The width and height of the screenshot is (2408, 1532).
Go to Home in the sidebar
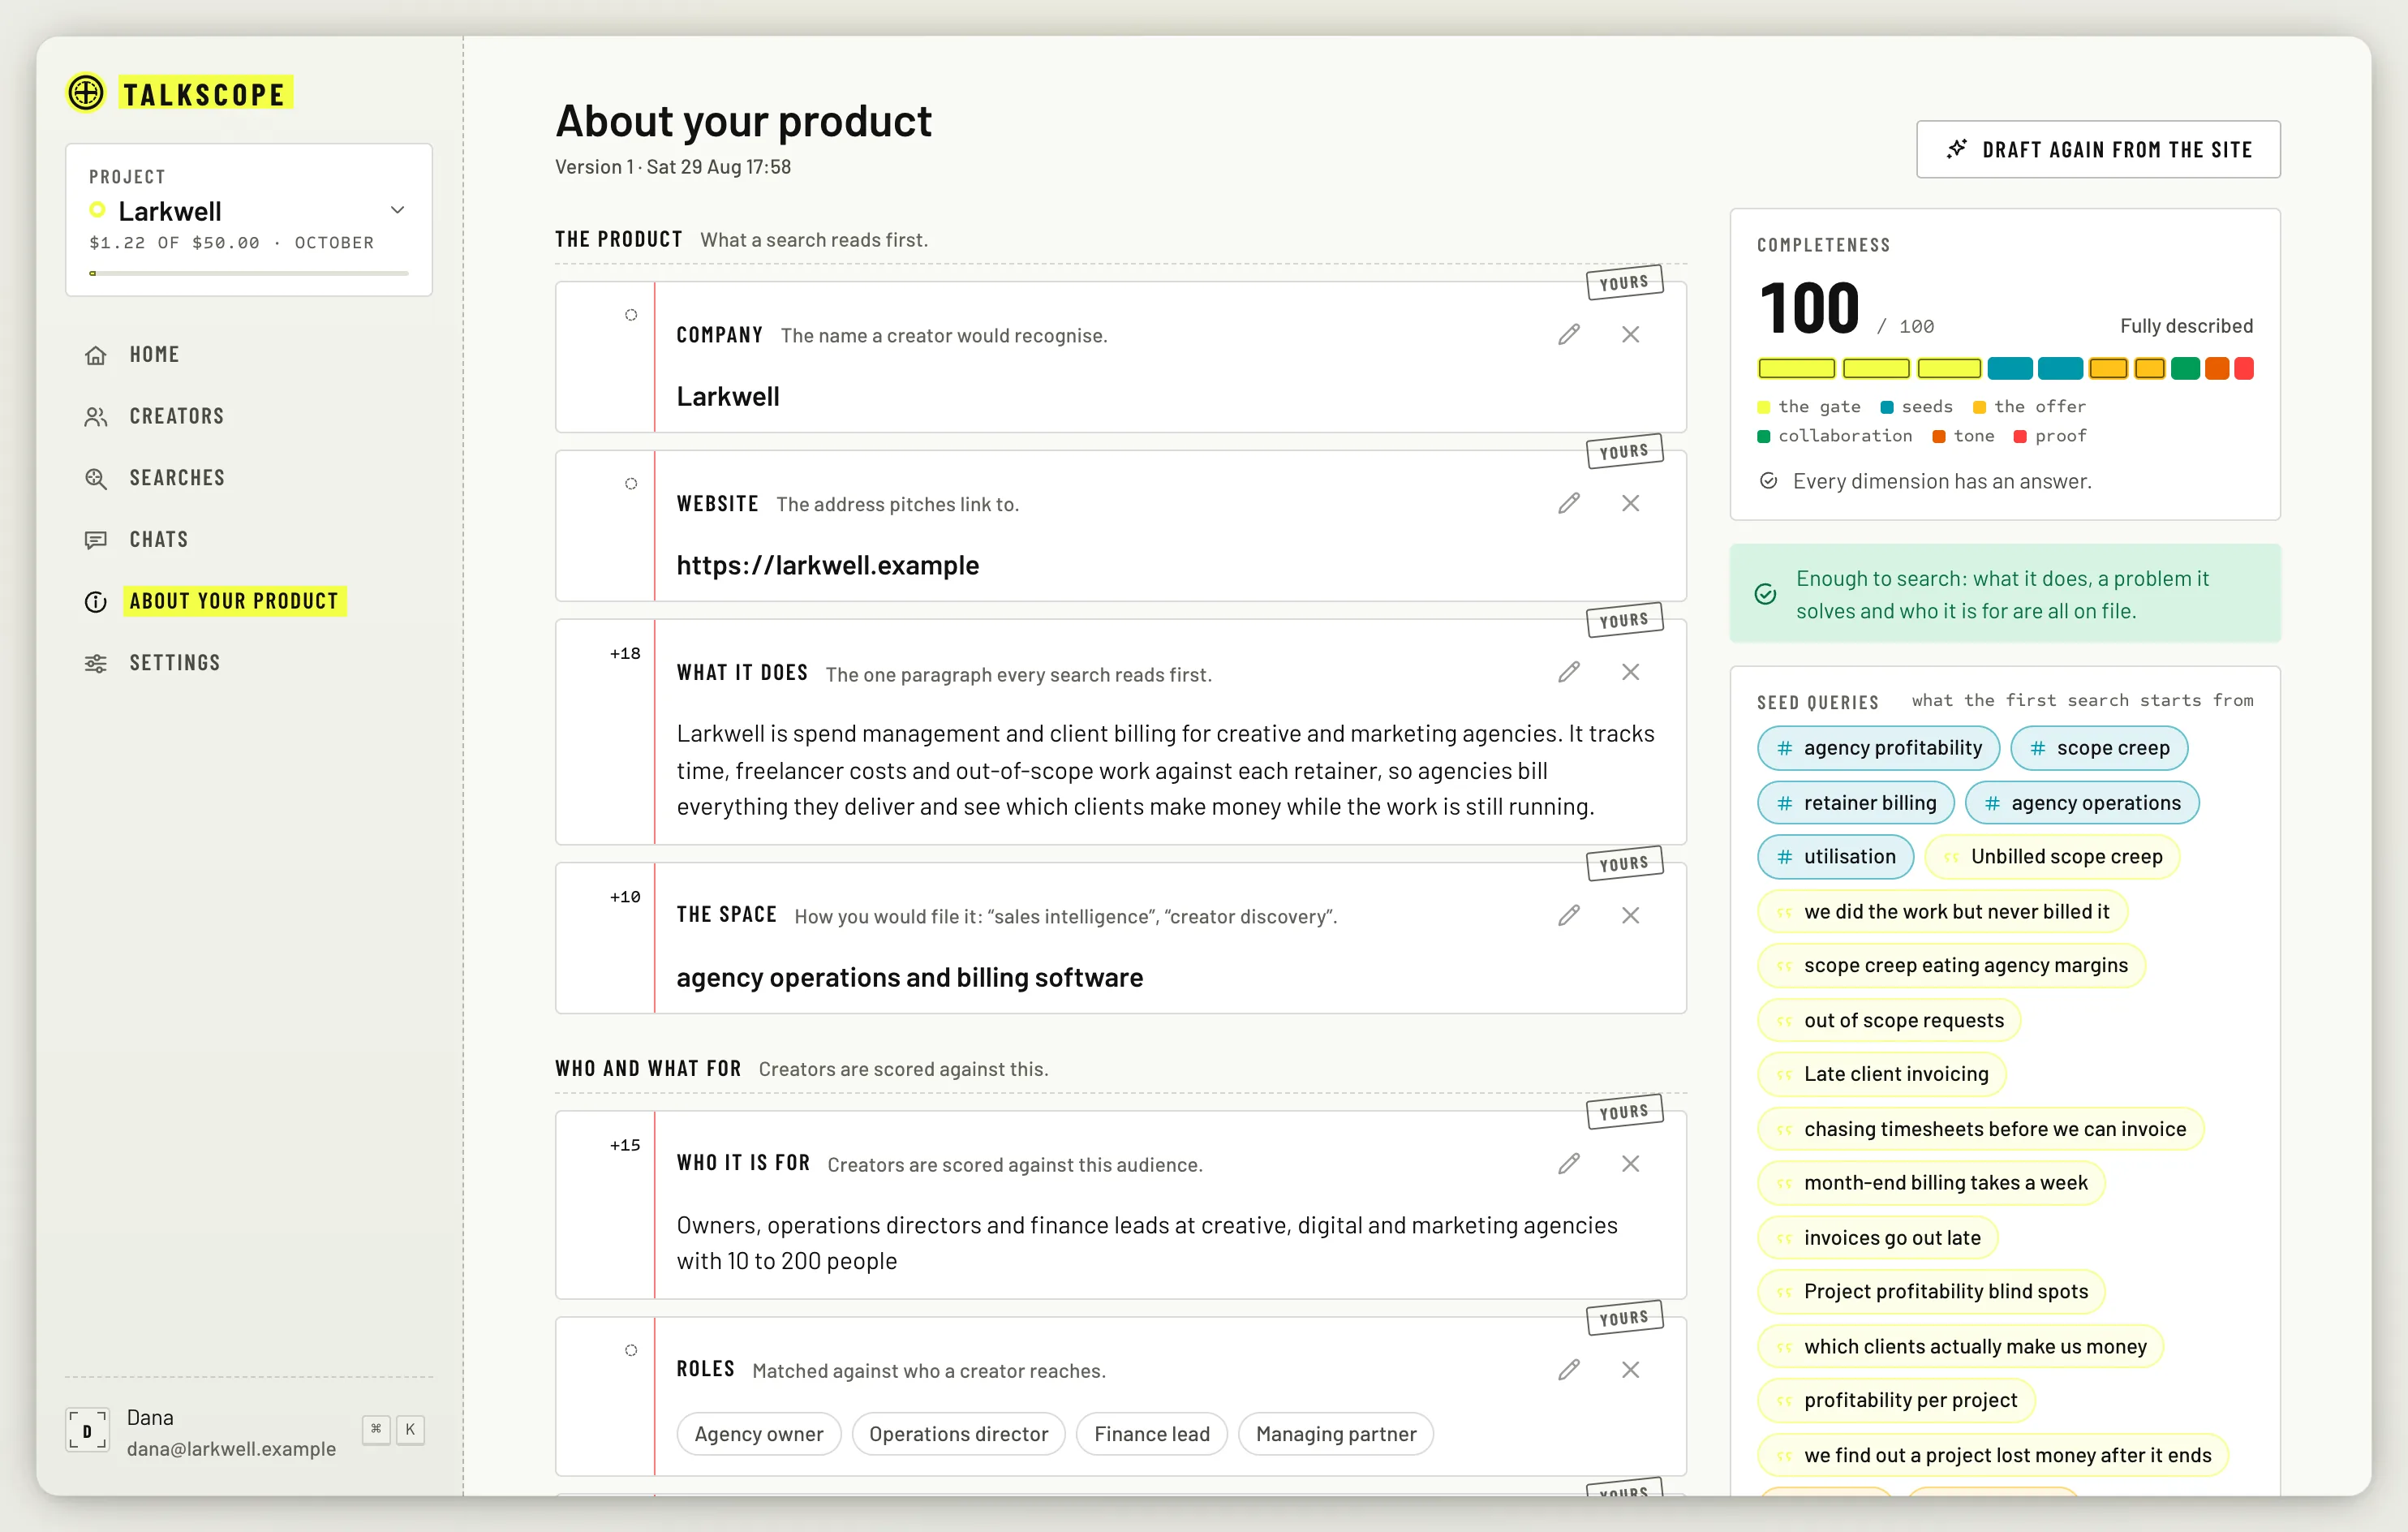pos(154,355)
